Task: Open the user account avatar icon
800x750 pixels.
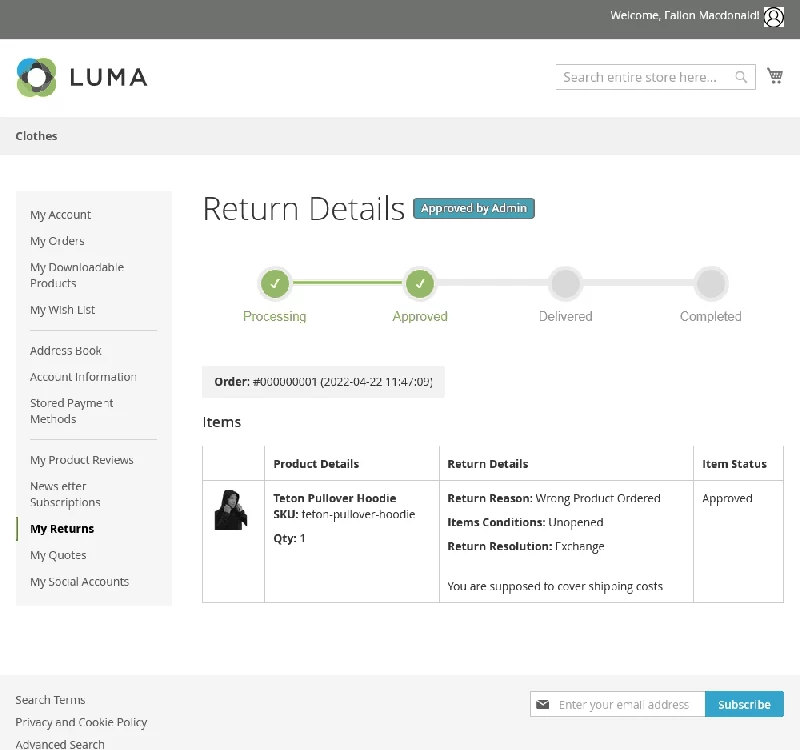Action: pos(773,17)
